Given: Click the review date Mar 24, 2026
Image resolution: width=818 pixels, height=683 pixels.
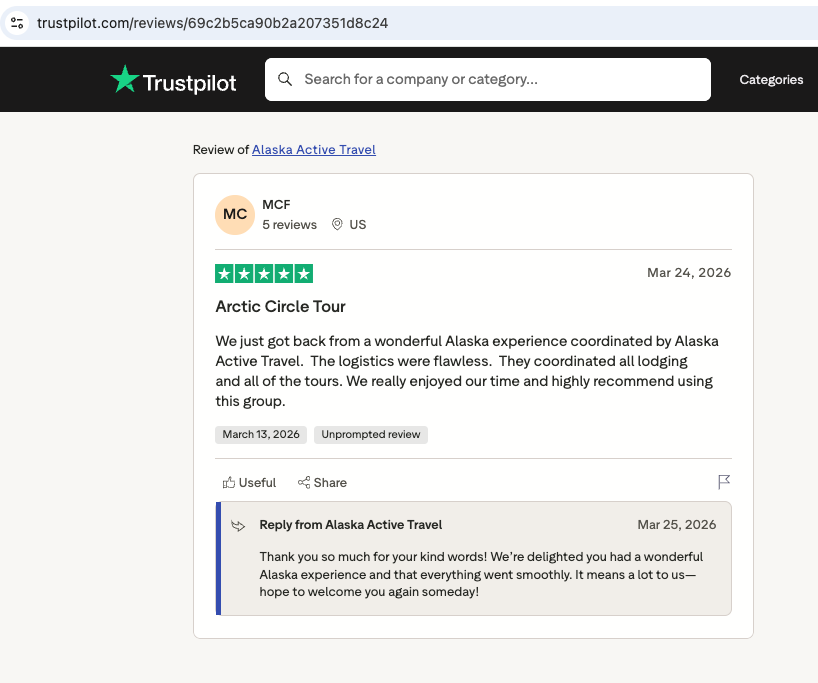Looking at the screenshot, I should tap(689, 273).
